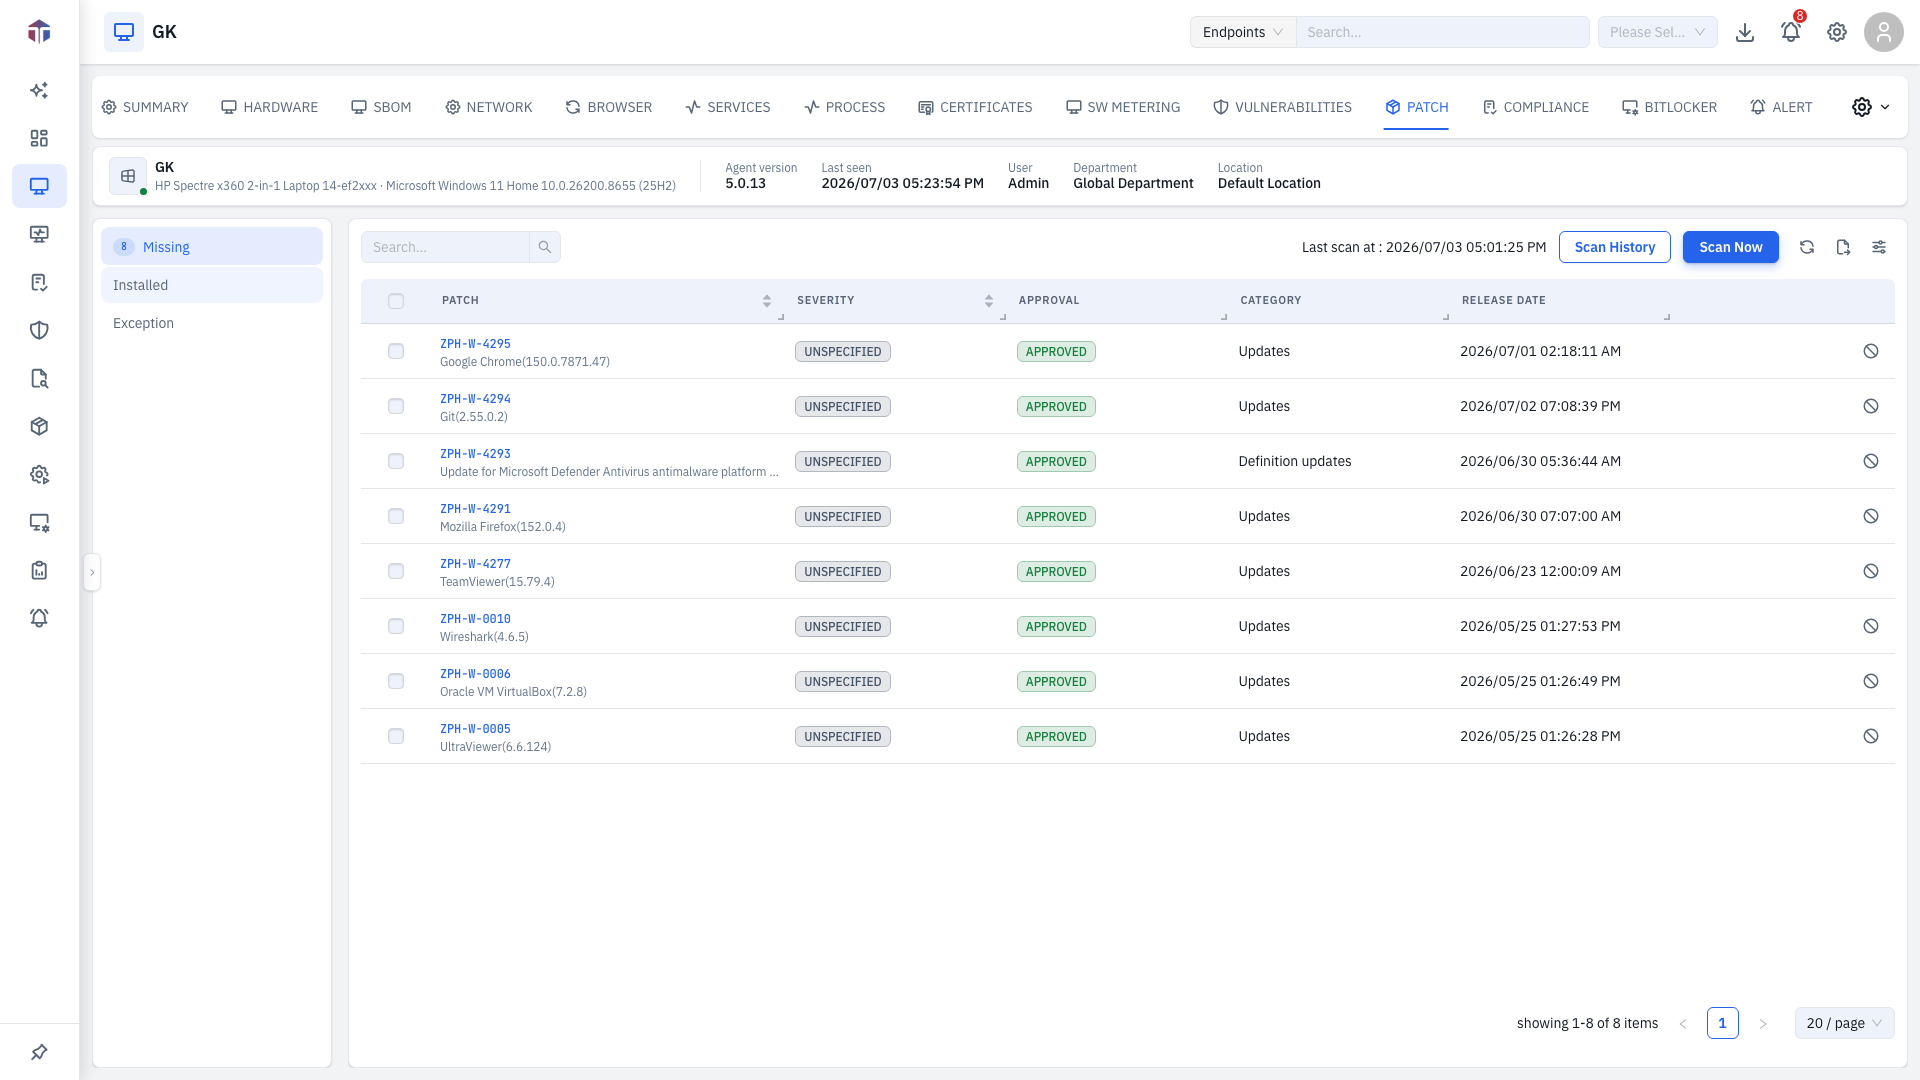Image resolution: width=1920 pixels, height=1080 pixels.
Task: Sort by the Severity column arrows
Action: click(x=988, y=301)
